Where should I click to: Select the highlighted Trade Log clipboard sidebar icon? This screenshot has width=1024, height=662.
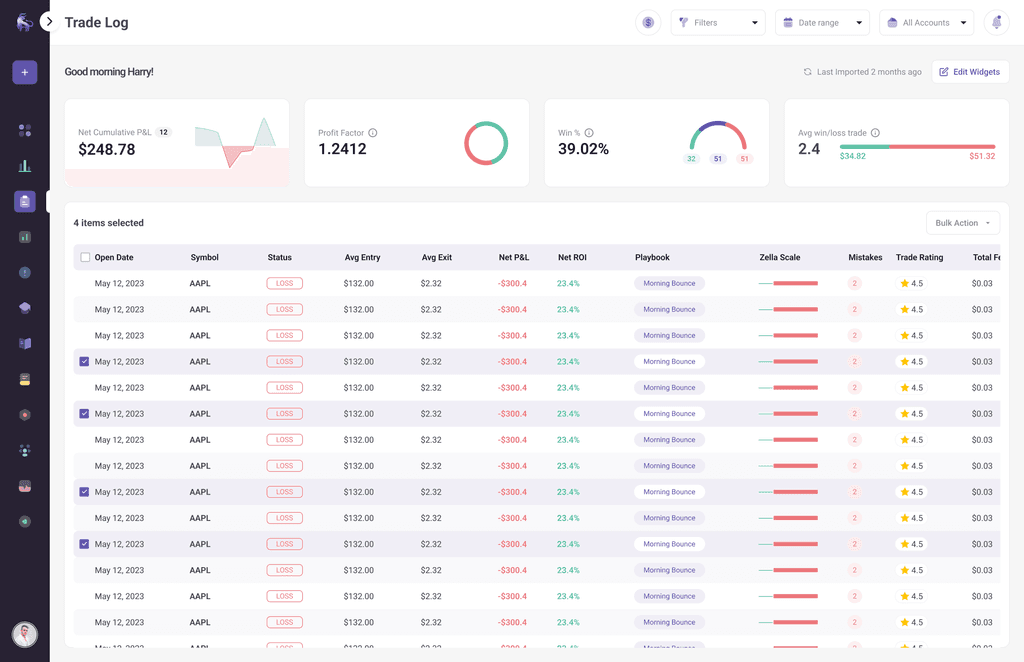tap(25, 202)
